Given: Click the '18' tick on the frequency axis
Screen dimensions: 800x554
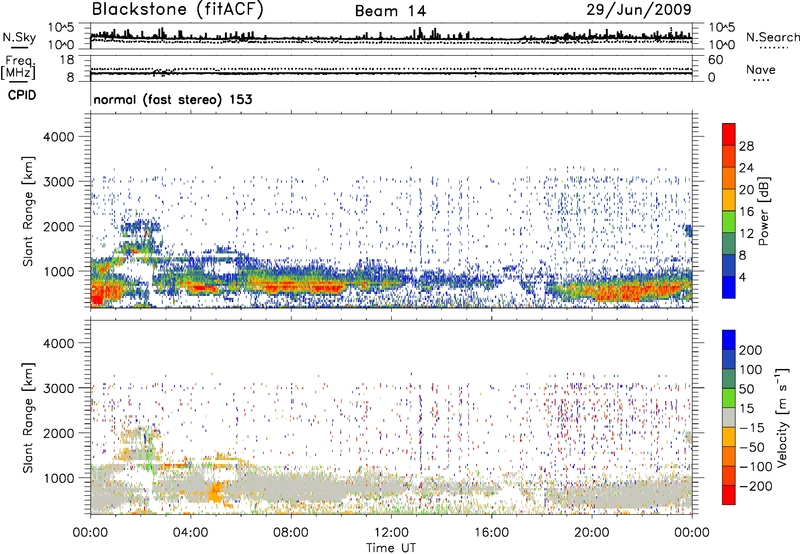Looking at the screenshot, I should (67, 60).
